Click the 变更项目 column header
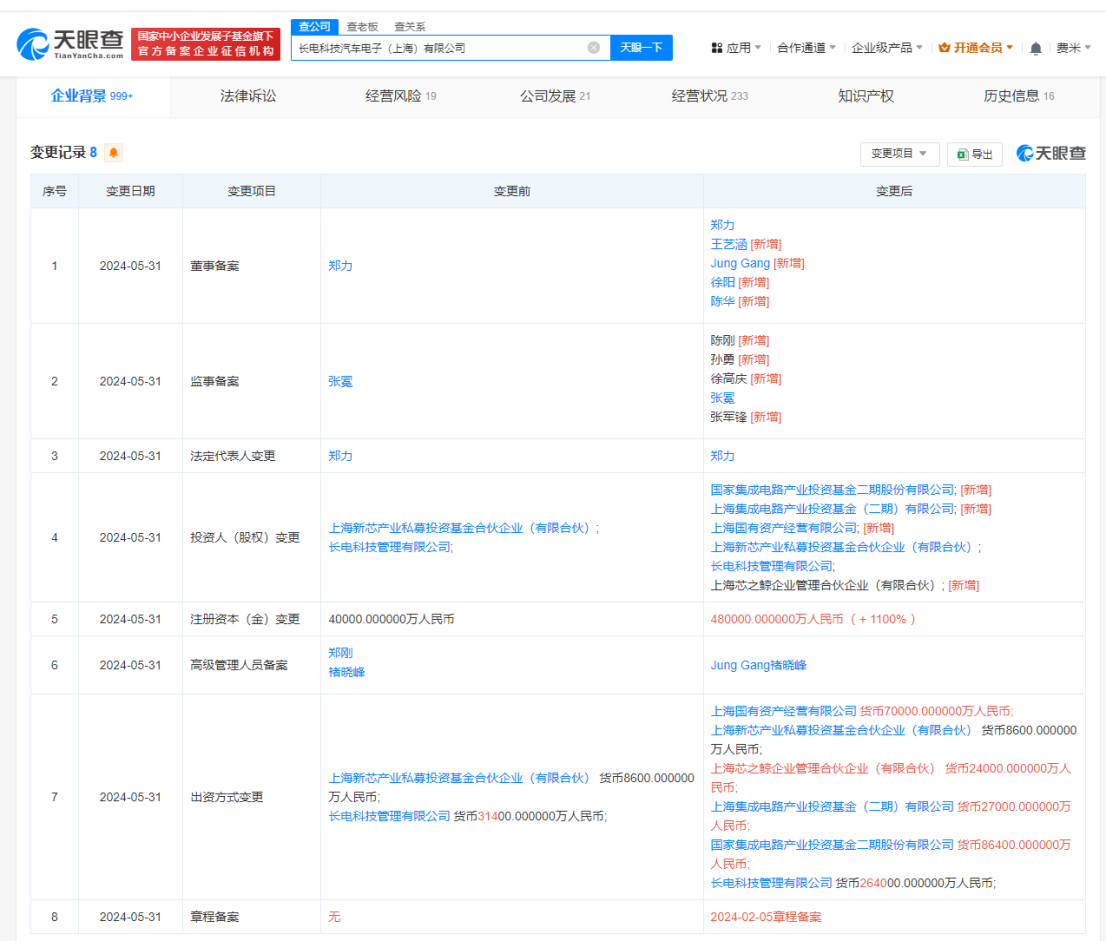Screen dimensions: 1106x941 point(251,191)
